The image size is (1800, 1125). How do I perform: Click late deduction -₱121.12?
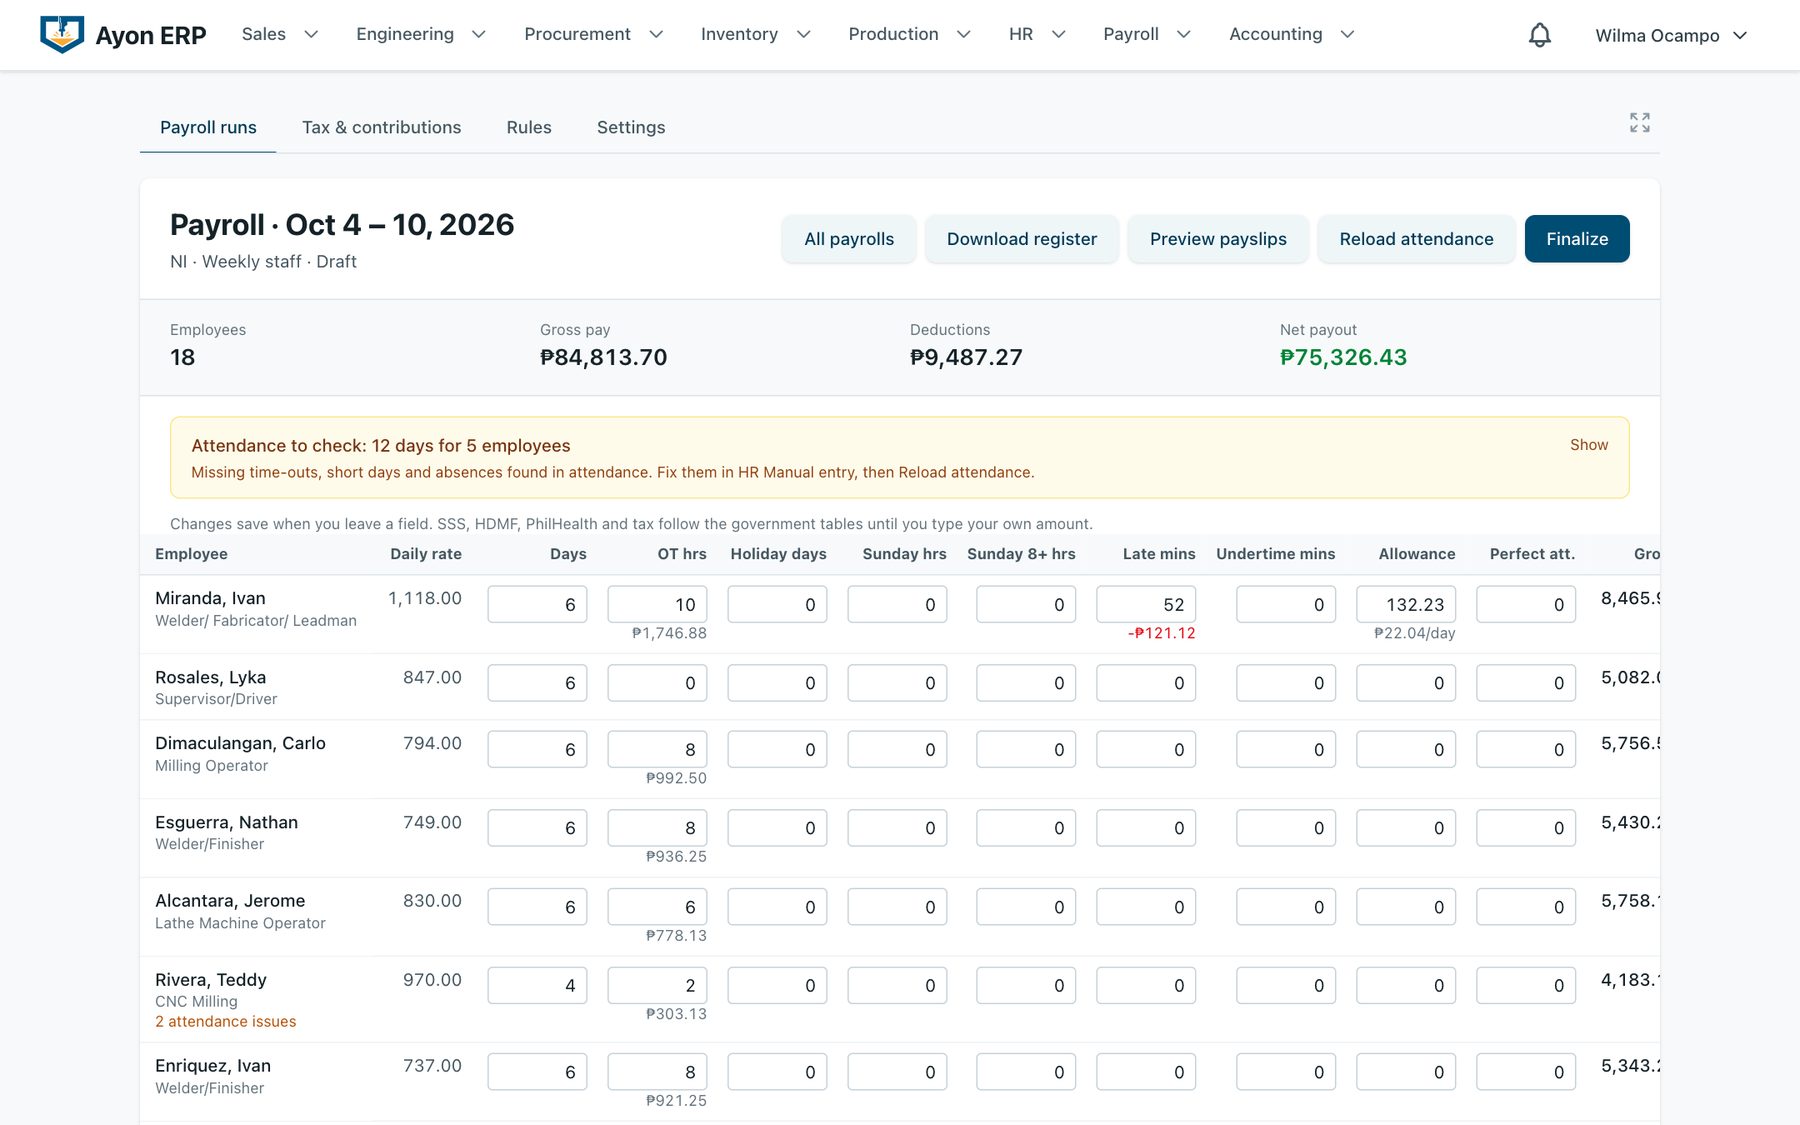[1162, 633]
